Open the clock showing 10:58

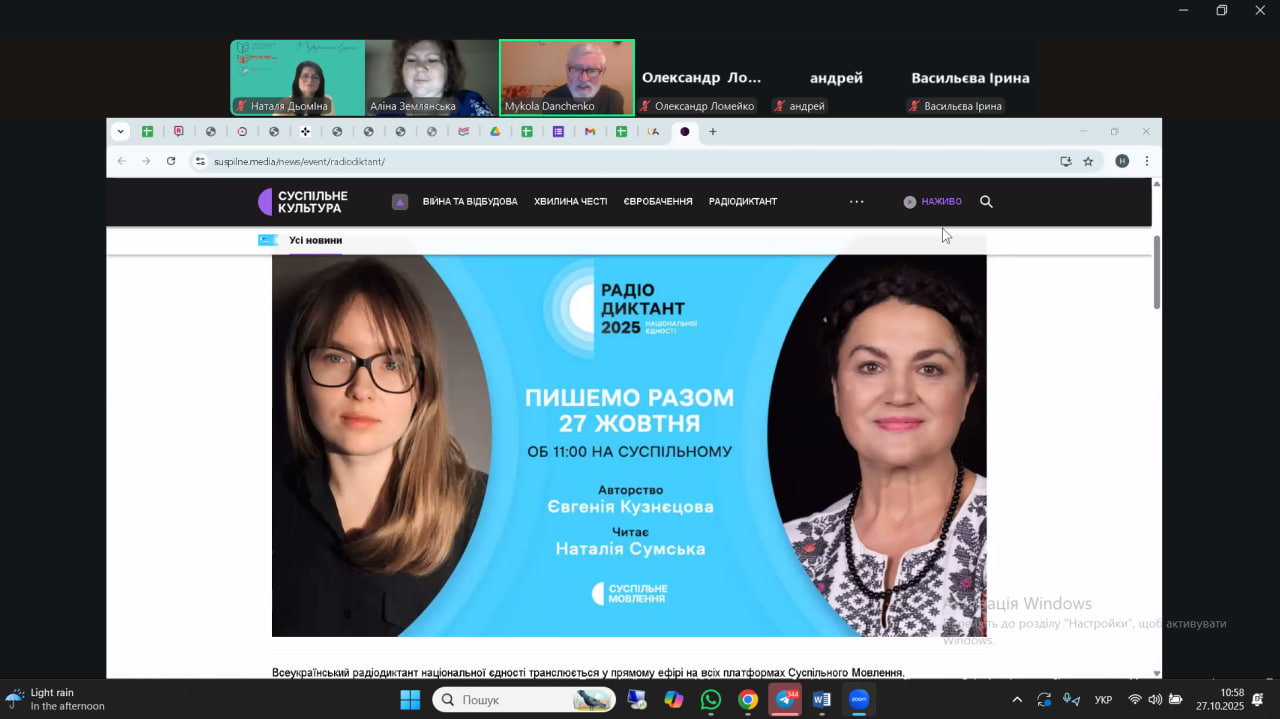1220,699
